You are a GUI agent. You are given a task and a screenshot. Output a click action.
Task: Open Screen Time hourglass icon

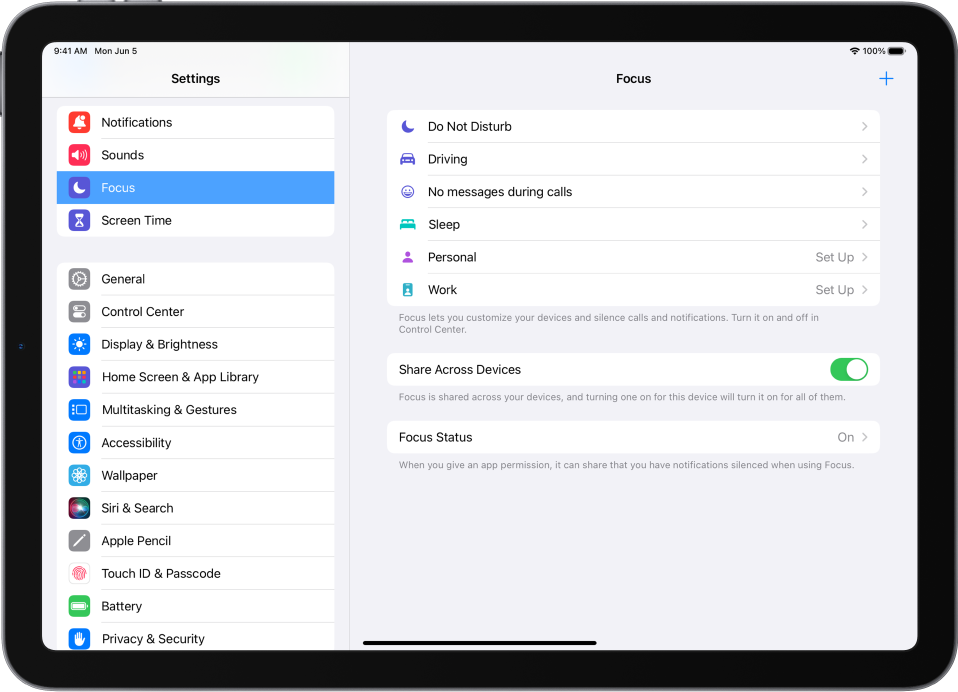79,220
